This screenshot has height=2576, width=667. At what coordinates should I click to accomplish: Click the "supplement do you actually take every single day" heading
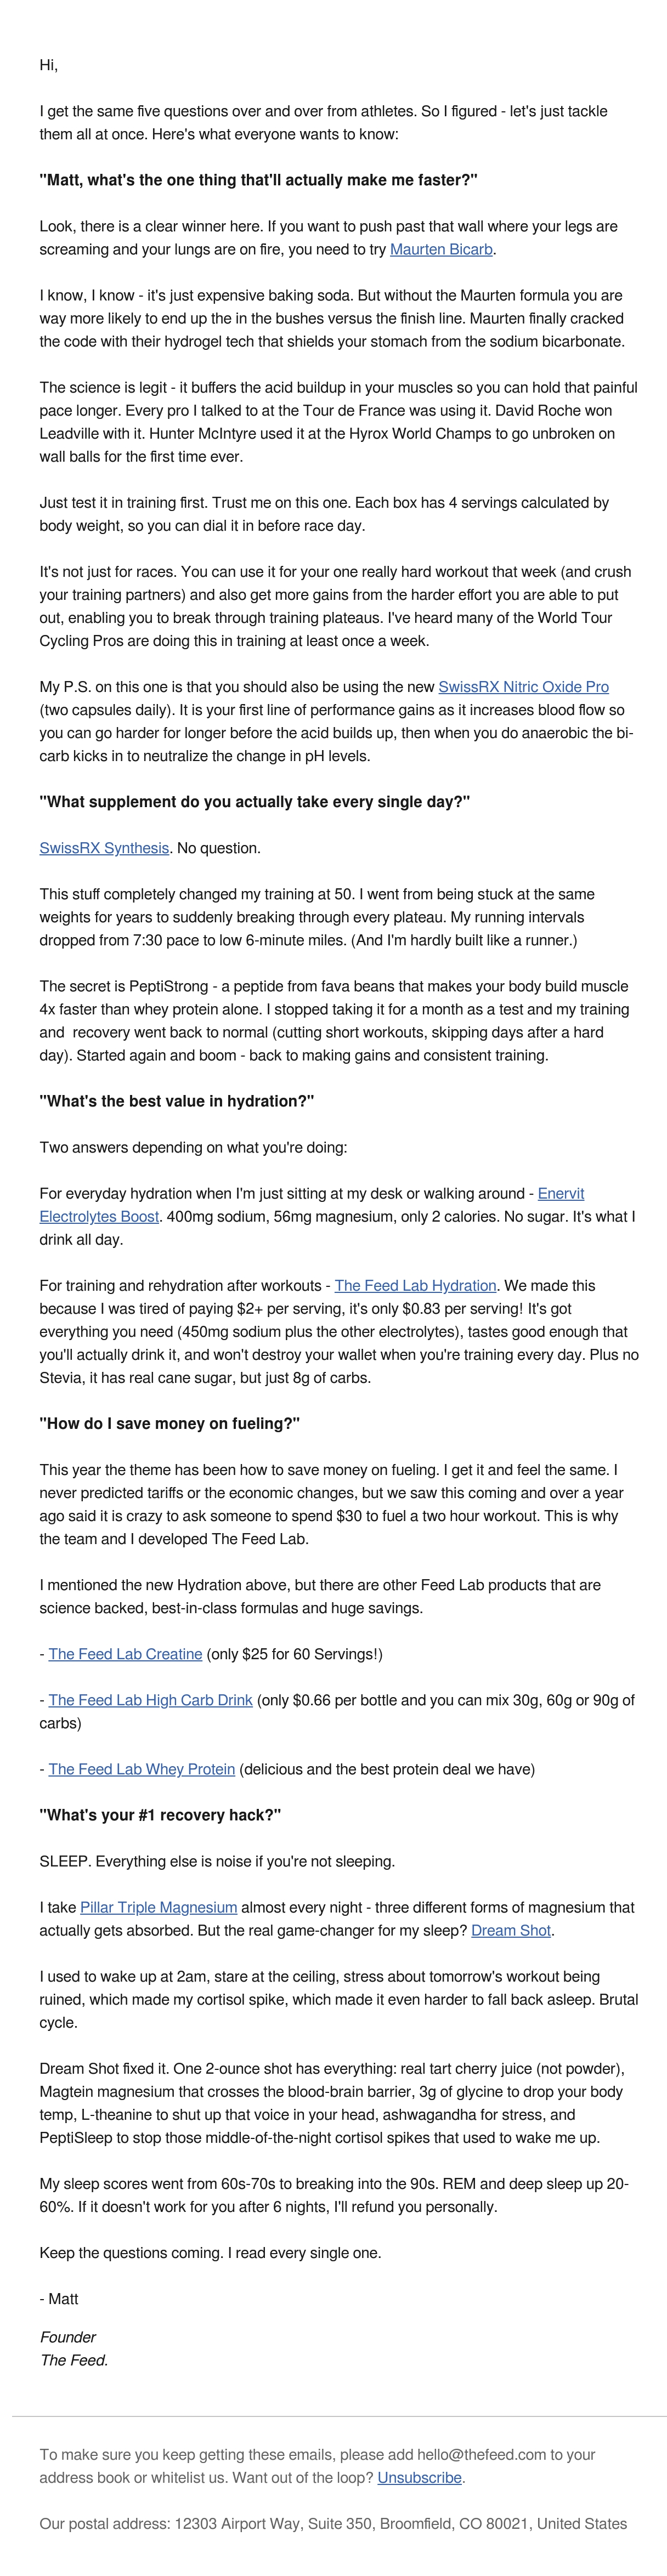[x=255, y=802]
